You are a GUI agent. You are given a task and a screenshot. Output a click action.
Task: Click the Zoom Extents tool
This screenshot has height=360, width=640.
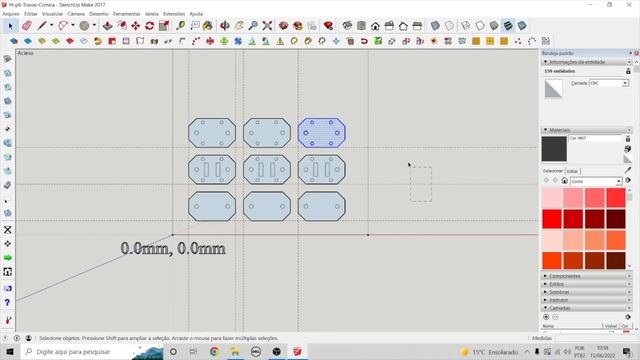267,26
